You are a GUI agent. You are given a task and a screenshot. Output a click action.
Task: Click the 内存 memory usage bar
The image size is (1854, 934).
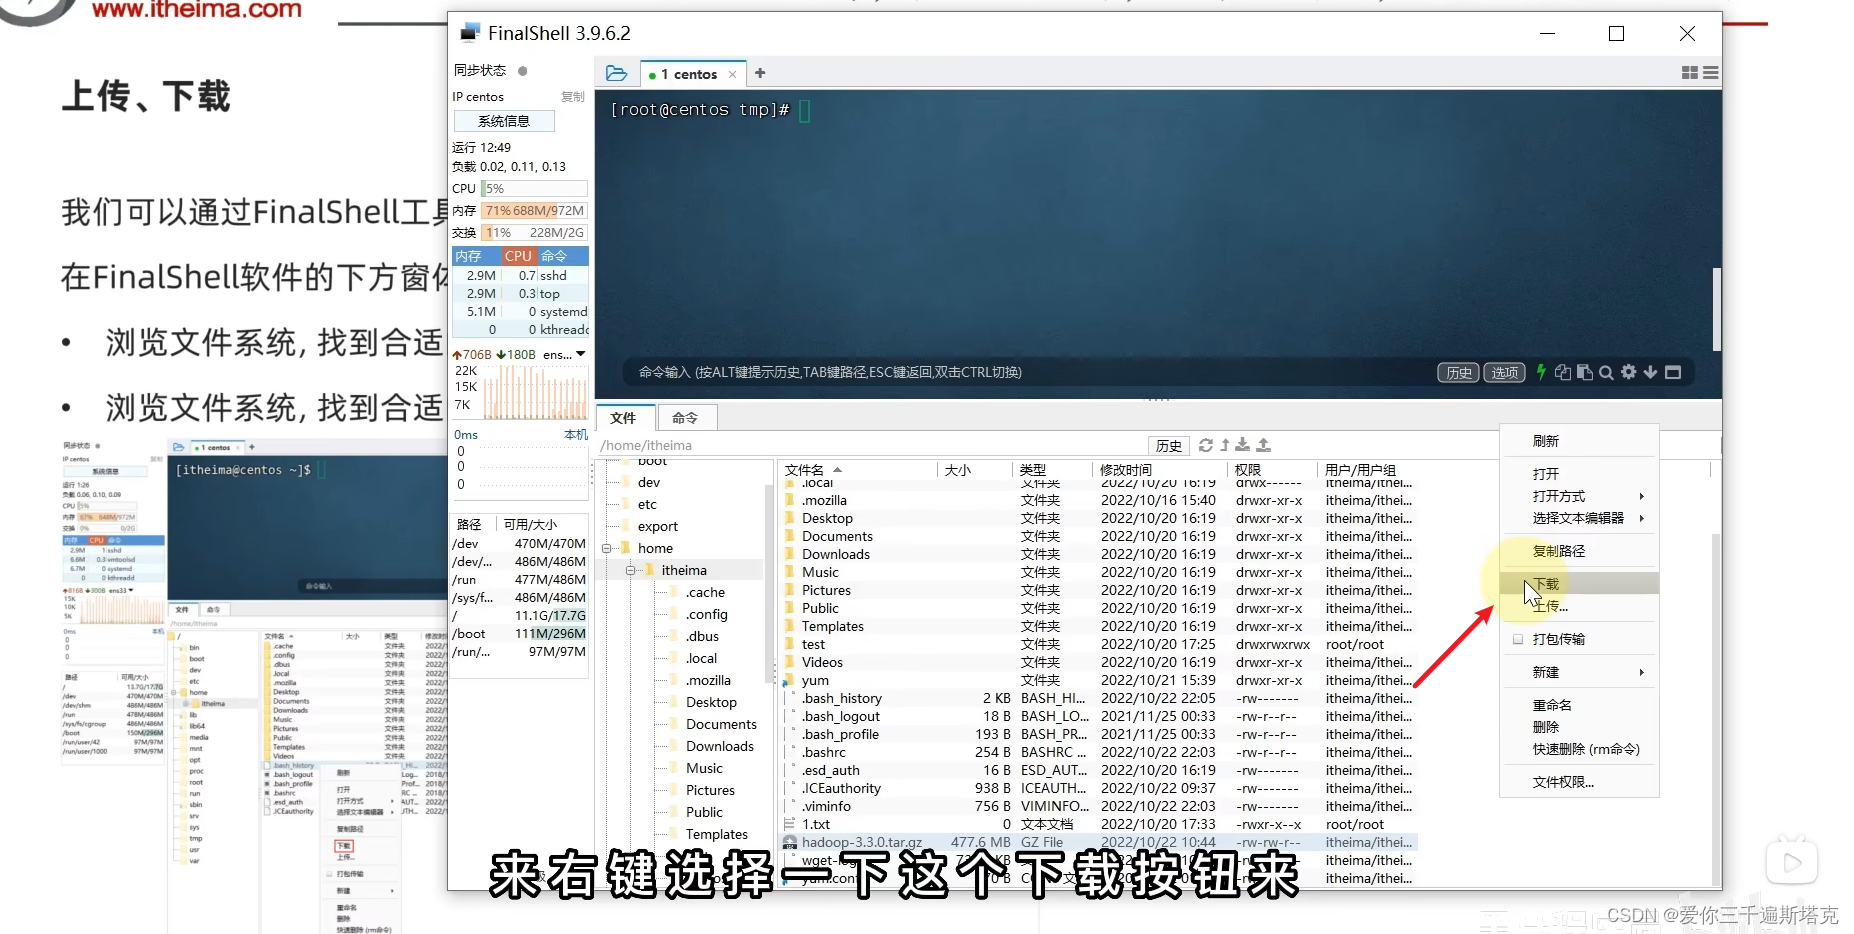(x=532, y=210)
